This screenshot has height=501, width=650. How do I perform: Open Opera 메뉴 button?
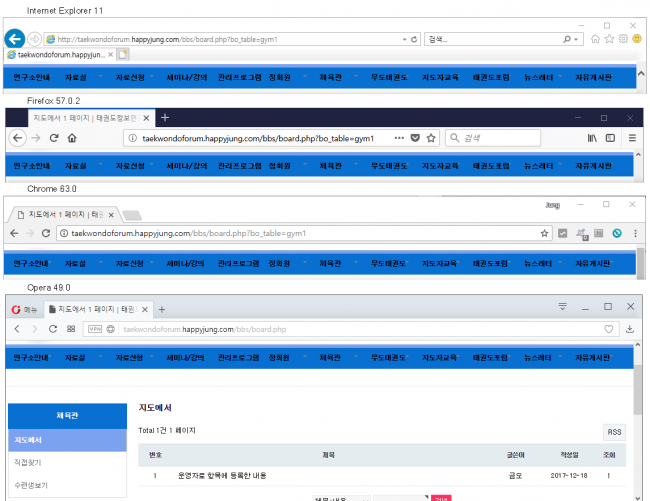click(25, 310)
